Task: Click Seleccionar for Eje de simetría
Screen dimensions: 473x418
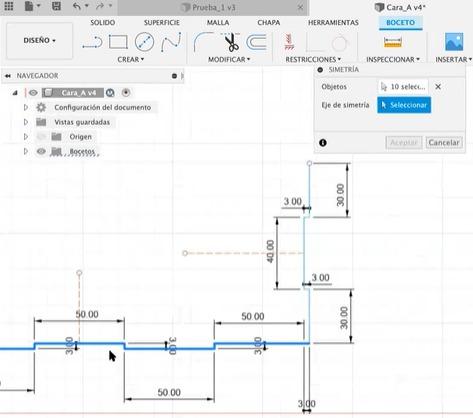Action: (x=404, y=105)
